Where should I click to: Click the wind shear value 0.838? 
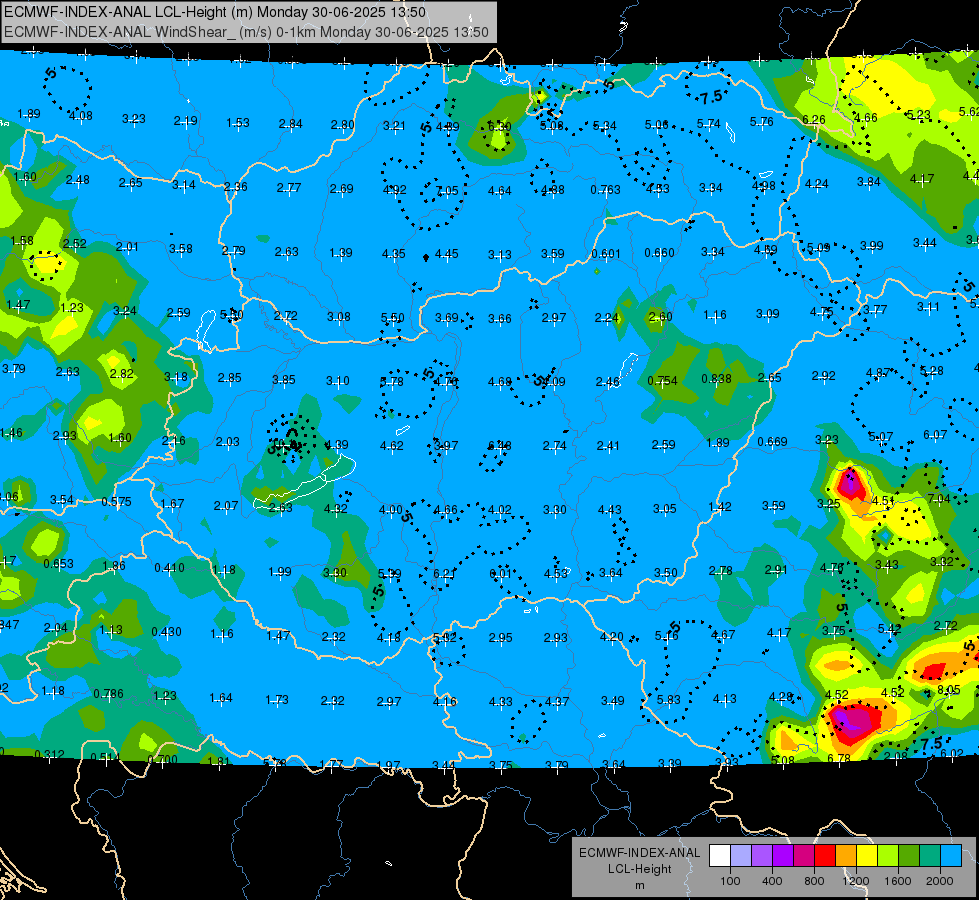pyautogui.click(x=716, y=378)
